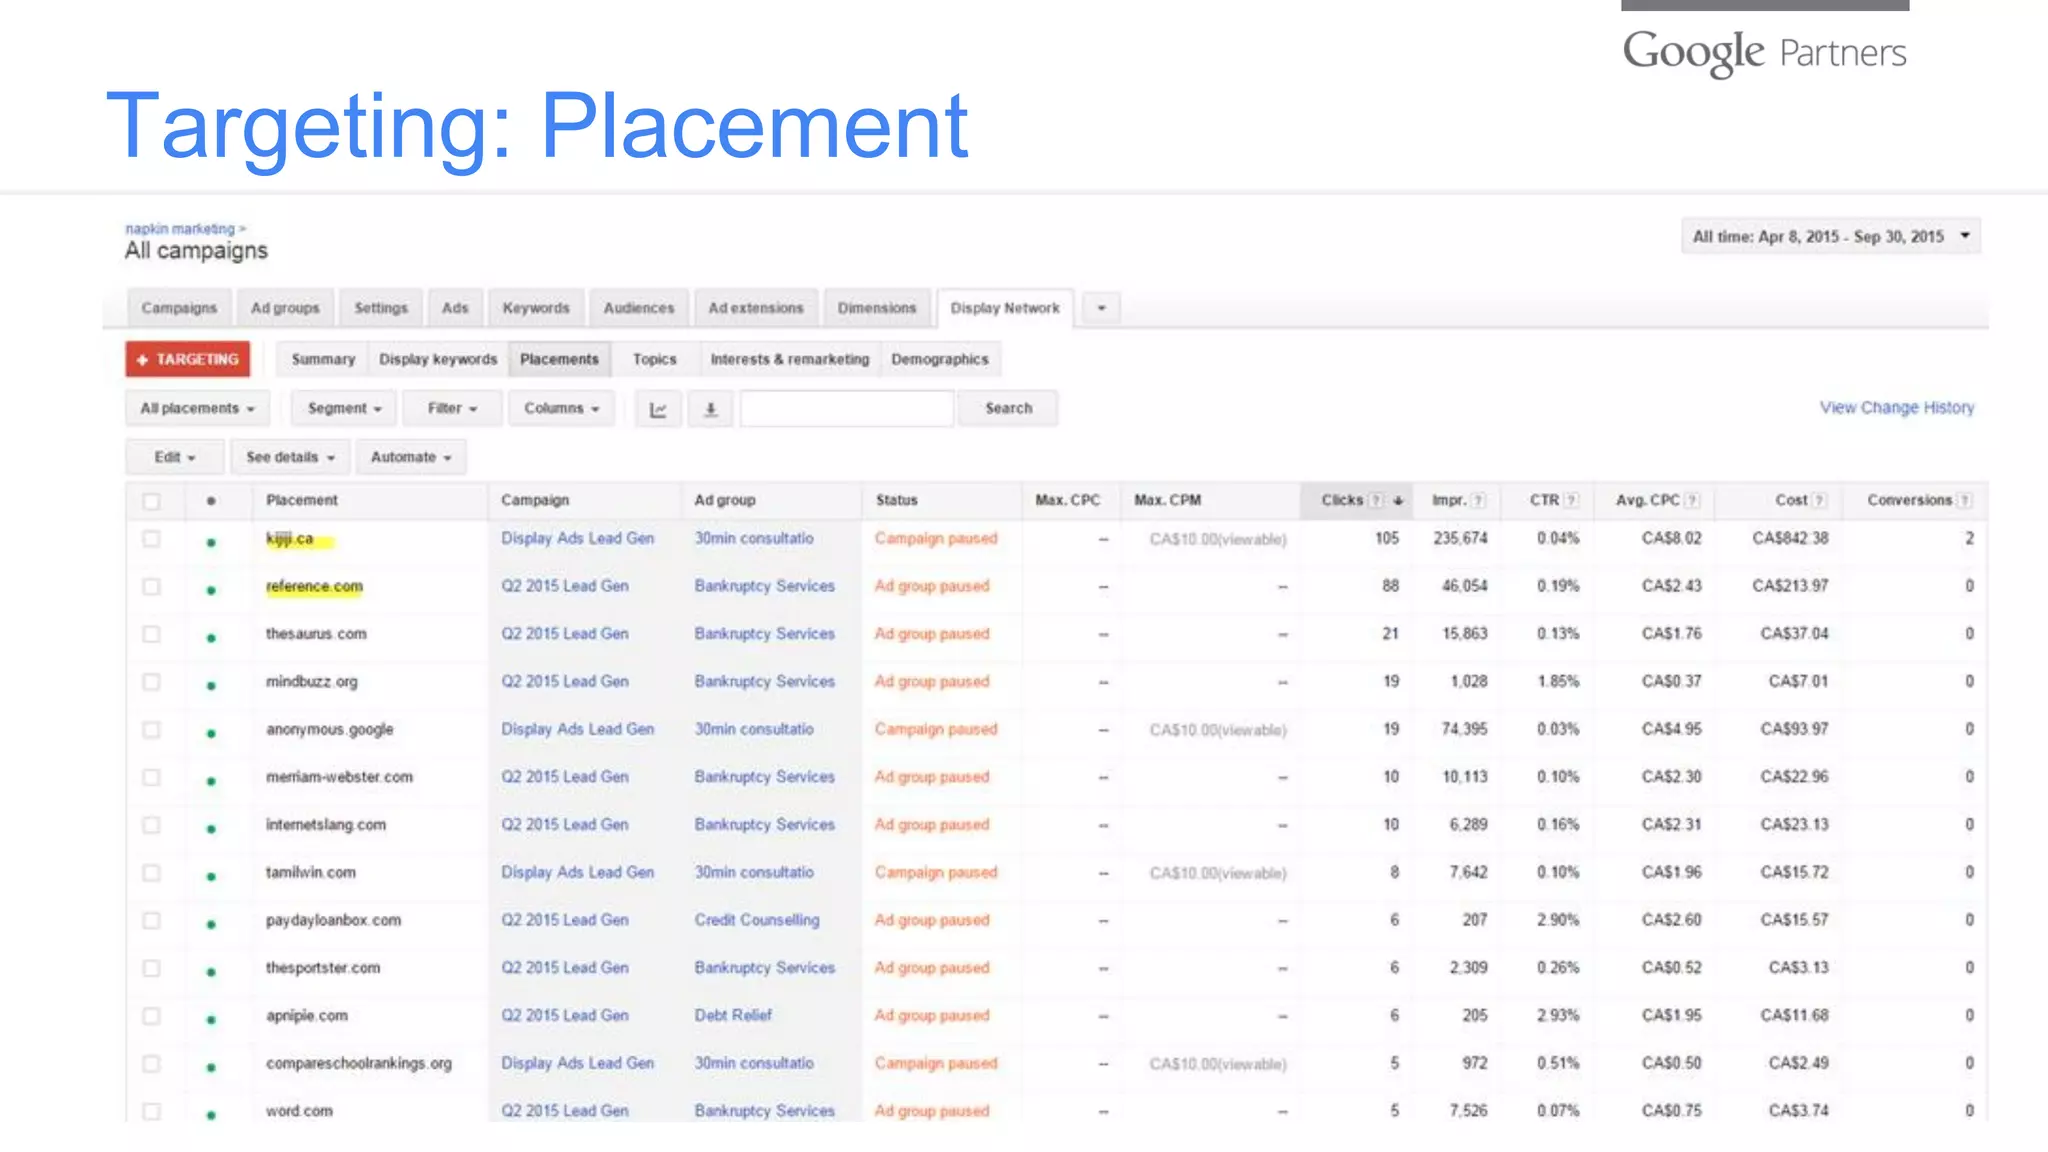
Task: Click help icon beside Impr. column header
Action: 1478,500
